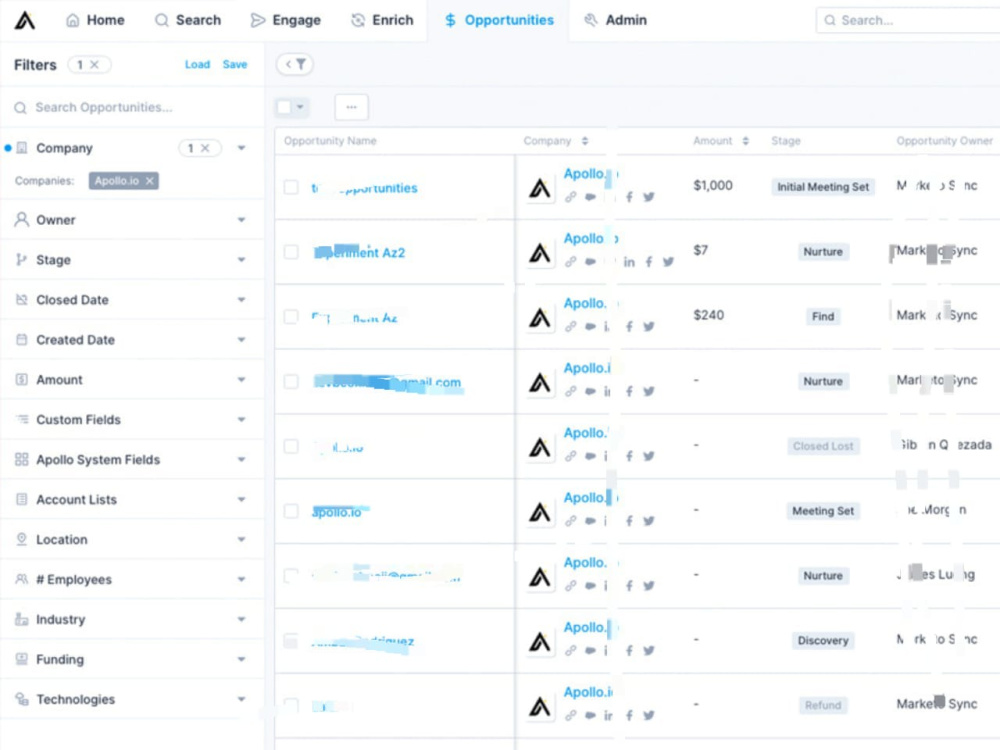Go to the Search tab

coord(188,20)
